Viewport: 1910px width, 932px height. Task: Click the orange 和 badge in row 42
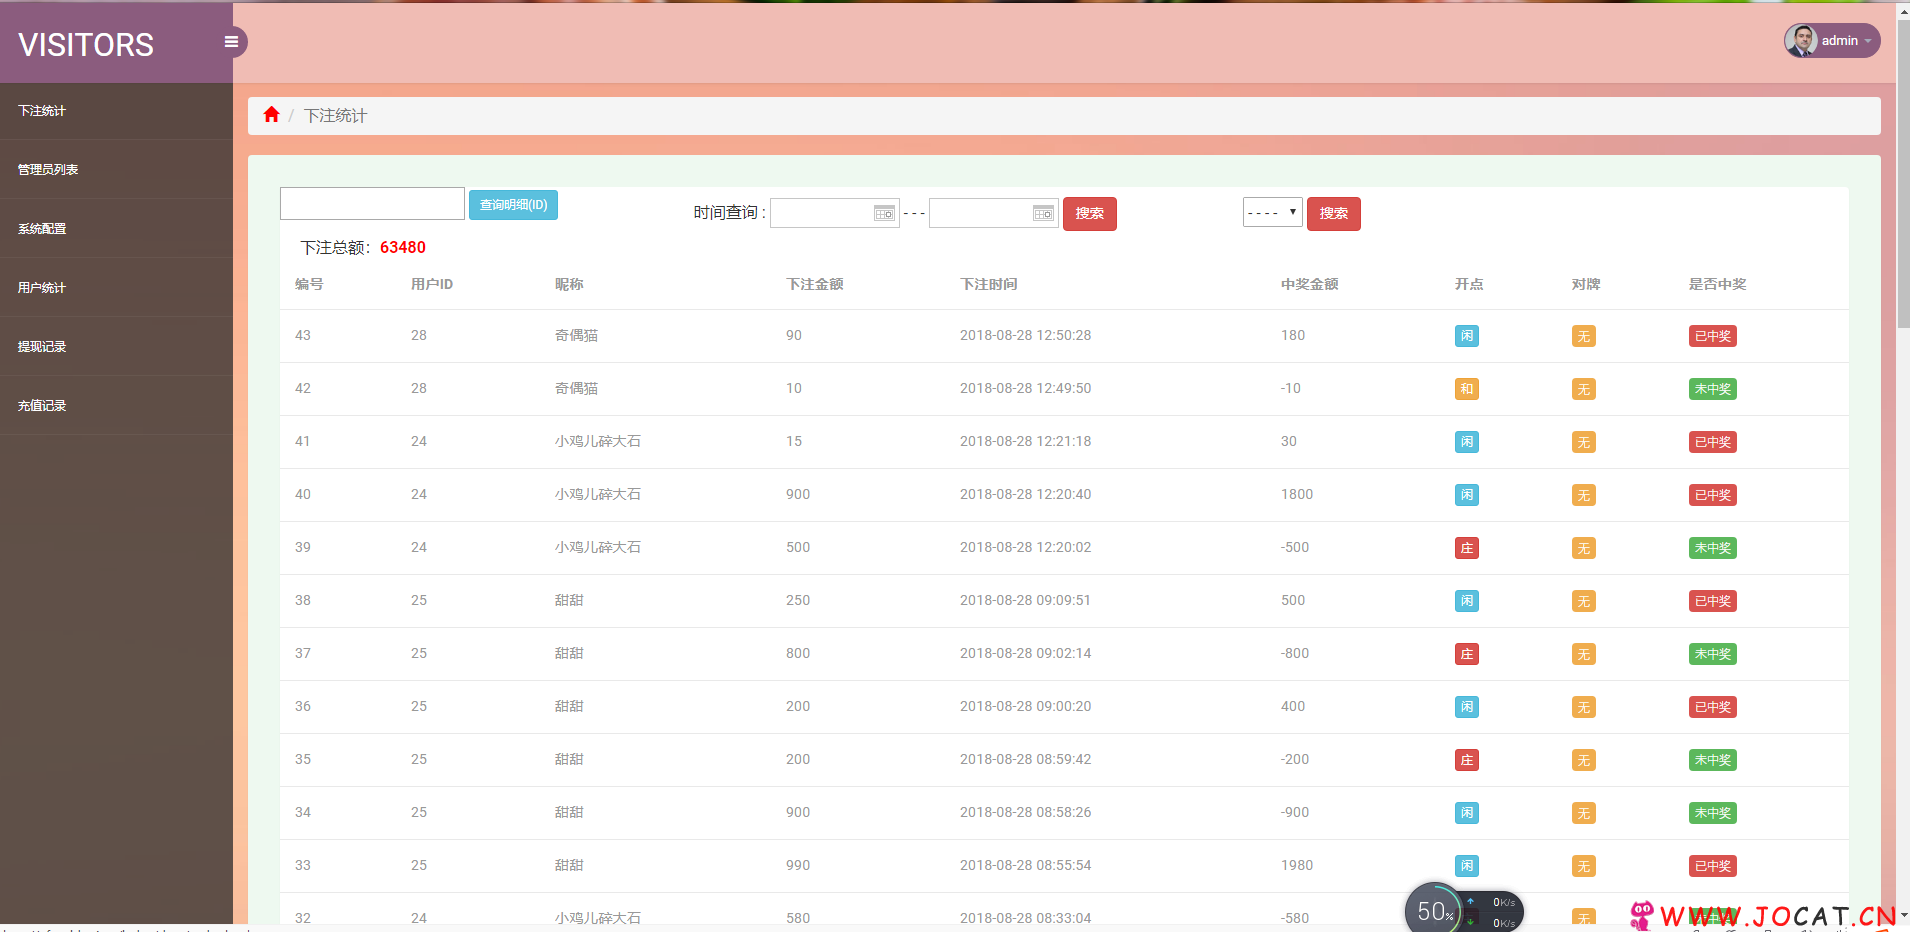click(x=1466, y=389)
